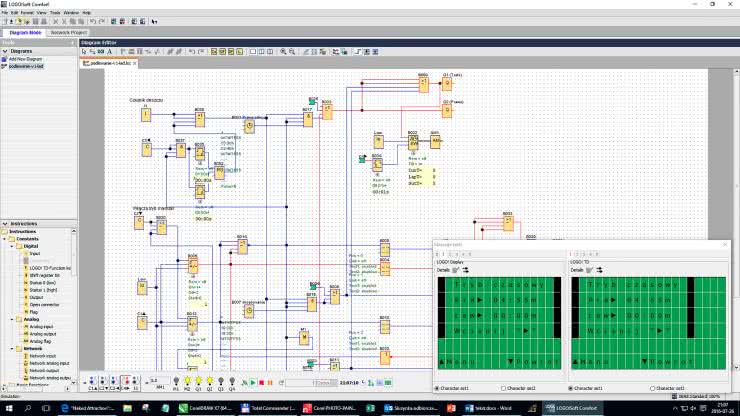
Task: Click the Windows Start button
Action: (x=9, y=409)
